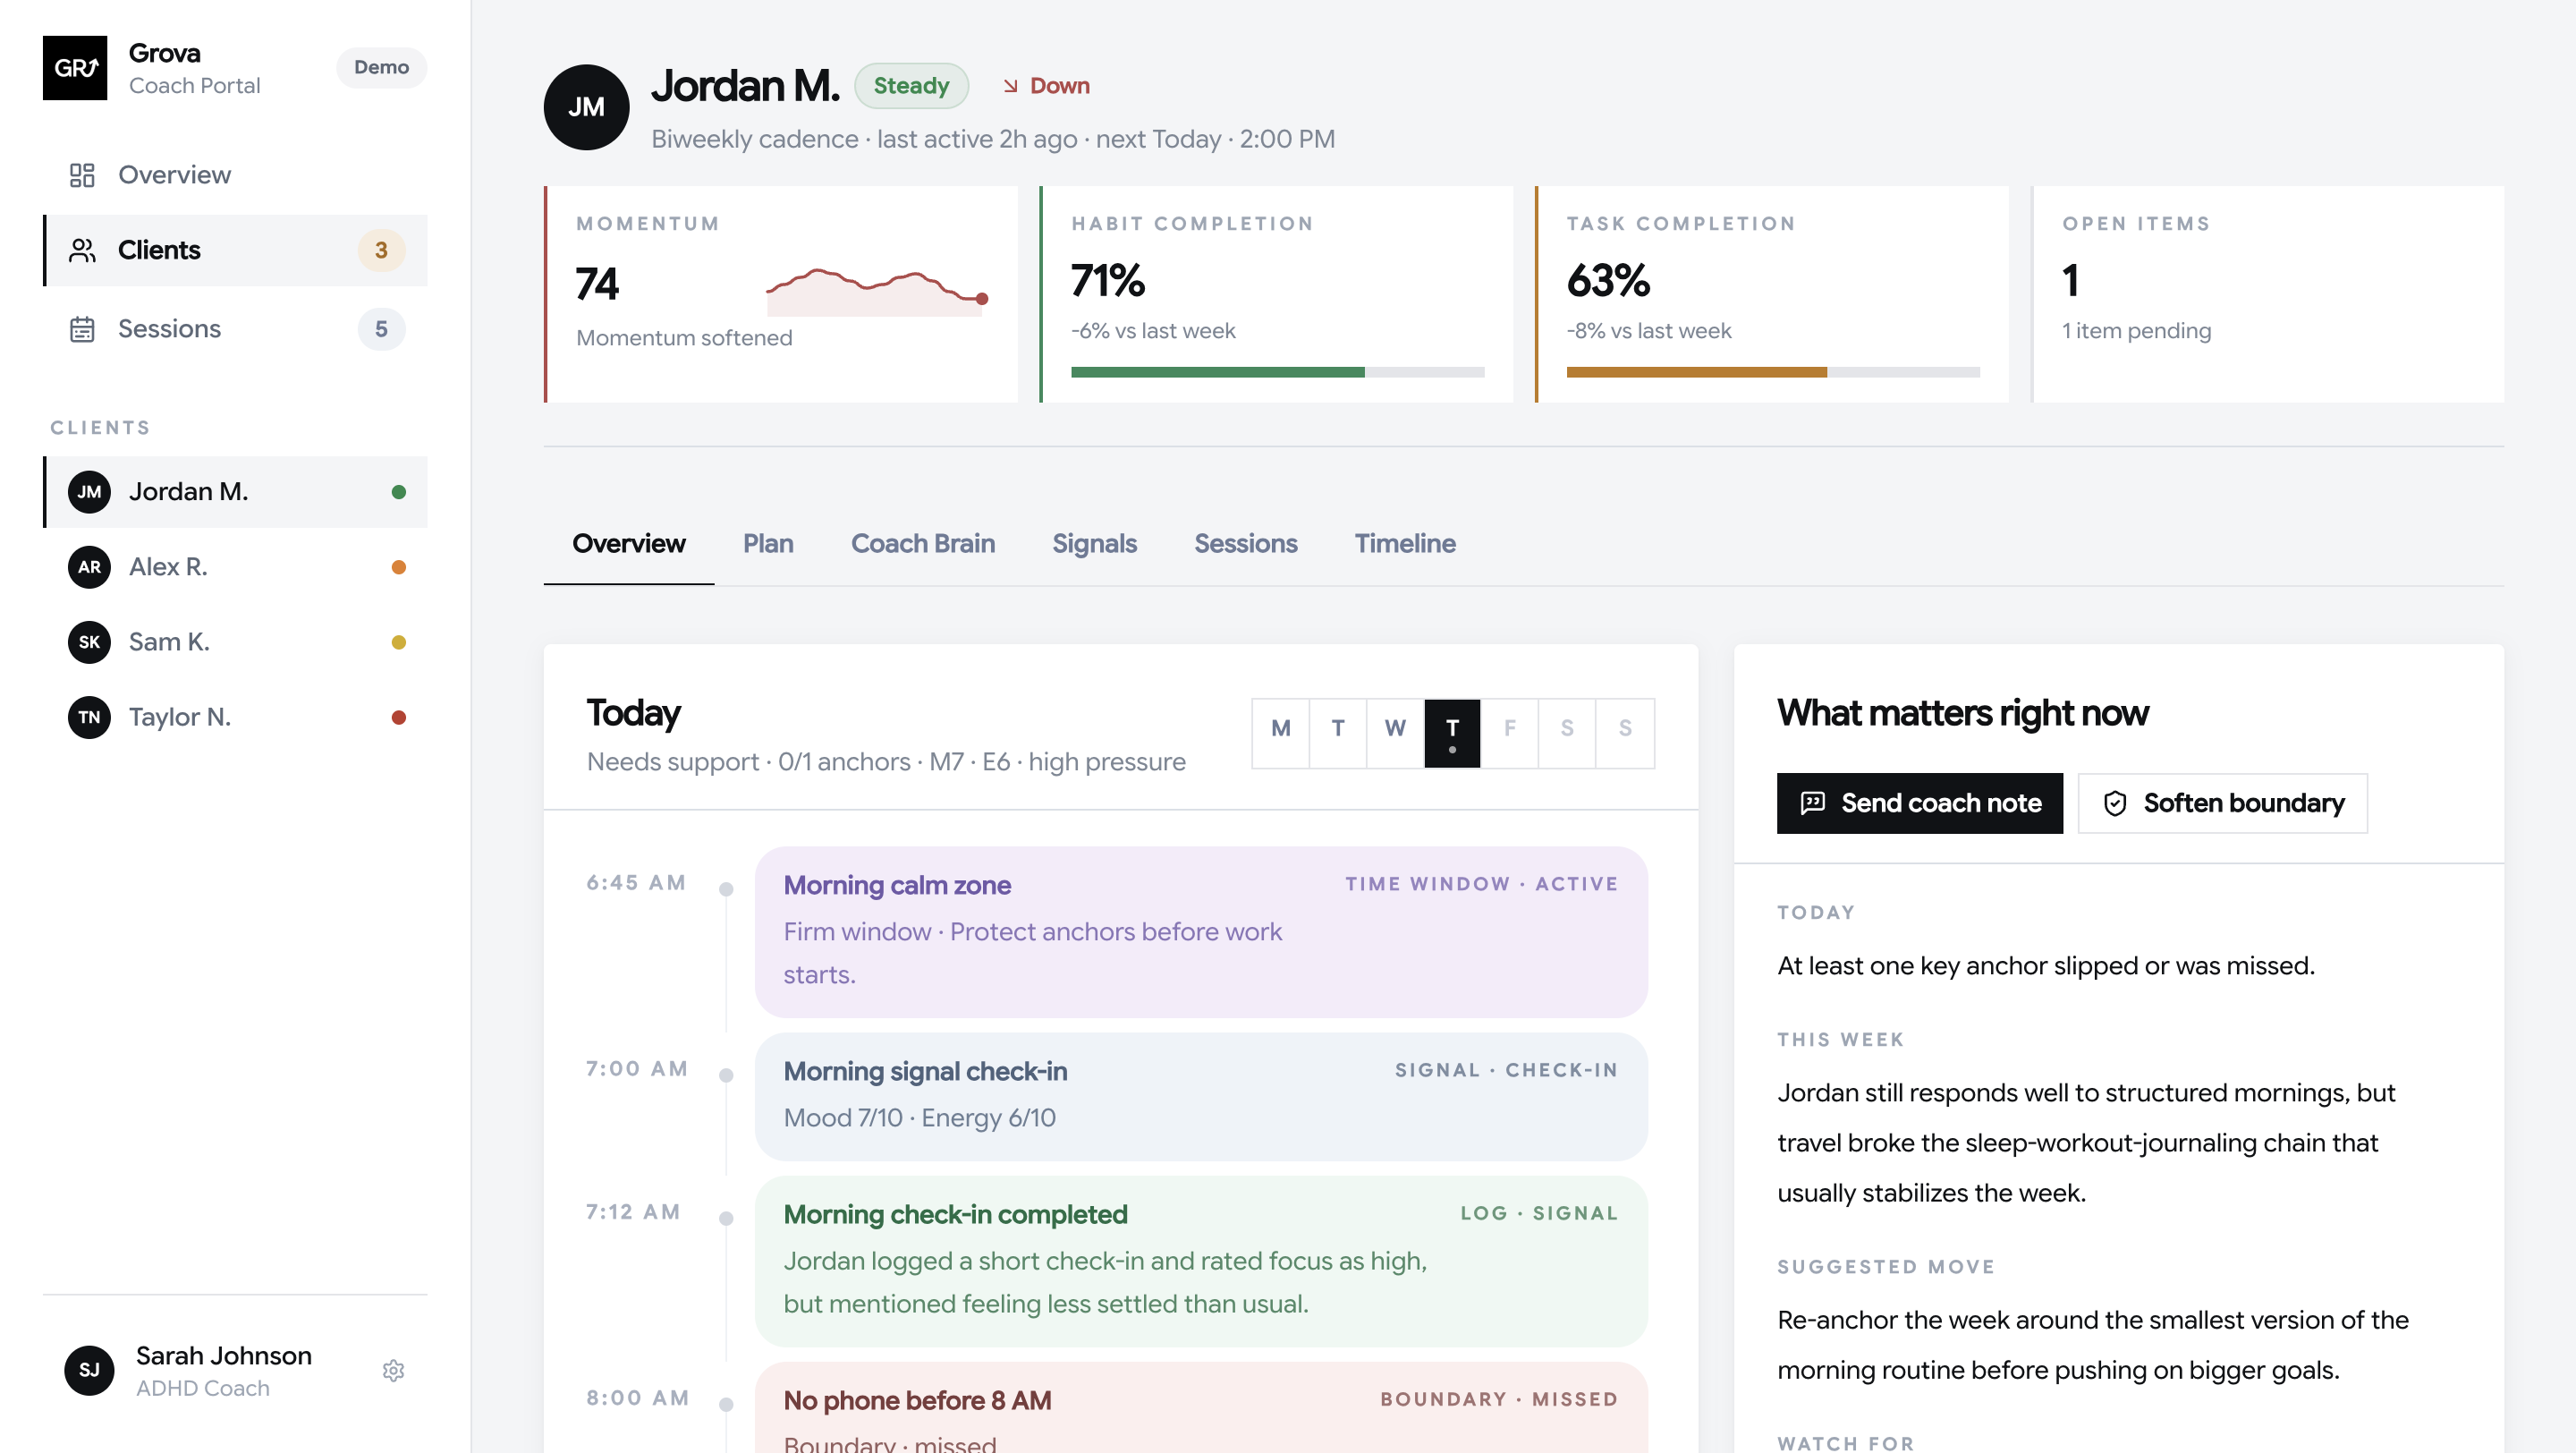Click the Demo badge in sidebar header
The image size is (2576, 1453).
pyautogui.click(x=381, y=67)
